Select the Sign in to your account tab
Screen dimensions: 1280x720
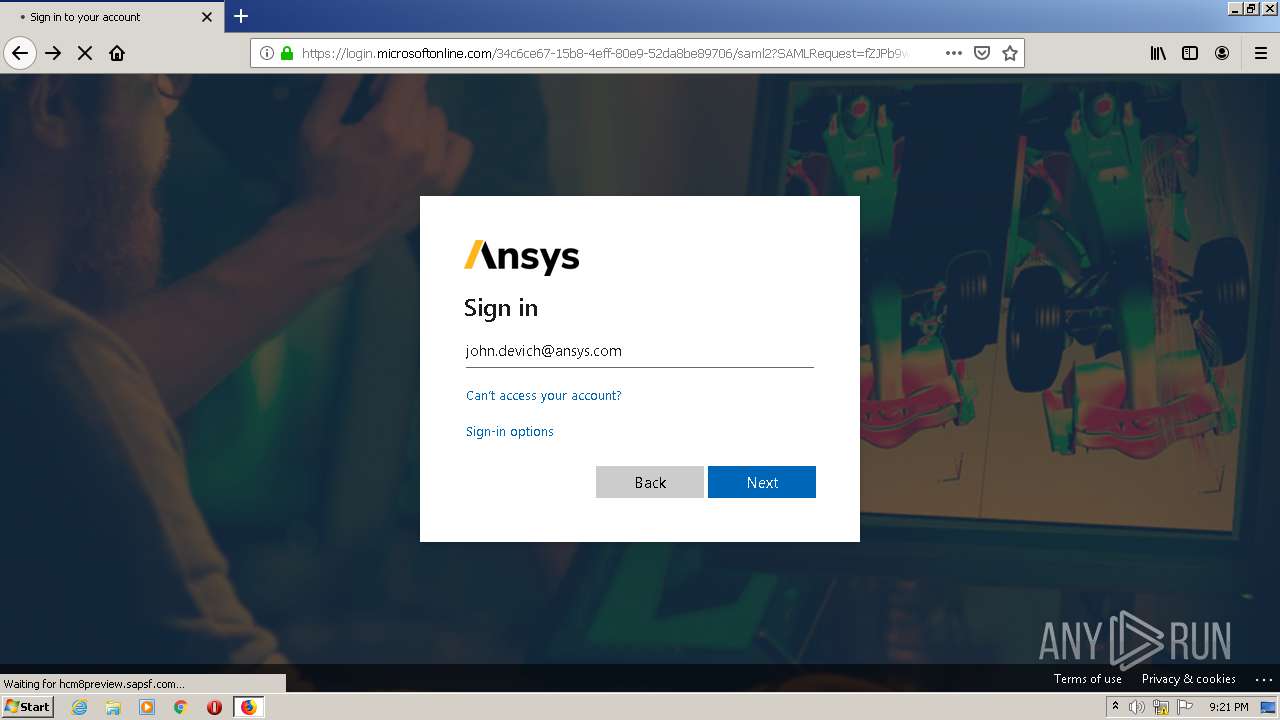point(112,17)
